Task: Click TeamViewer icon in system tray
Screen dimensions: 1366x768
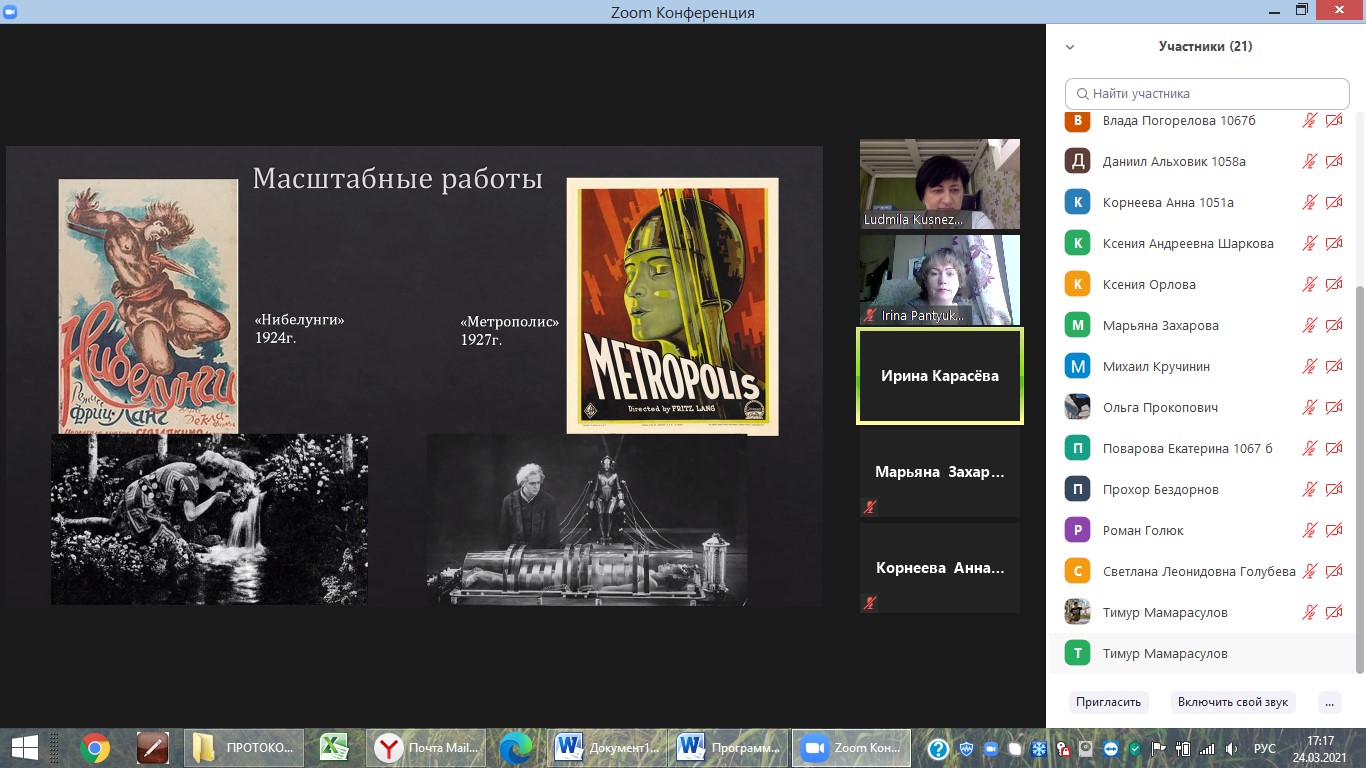Action: [1110, 748]
